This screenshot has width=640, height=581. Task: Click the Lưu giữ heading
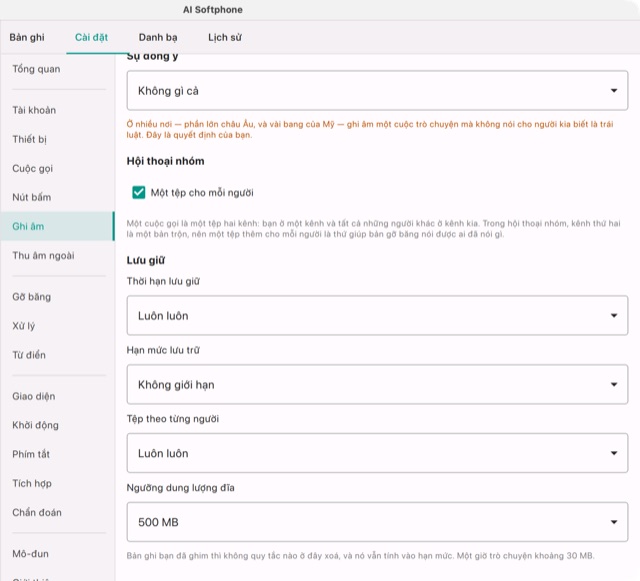pos(146,260)
